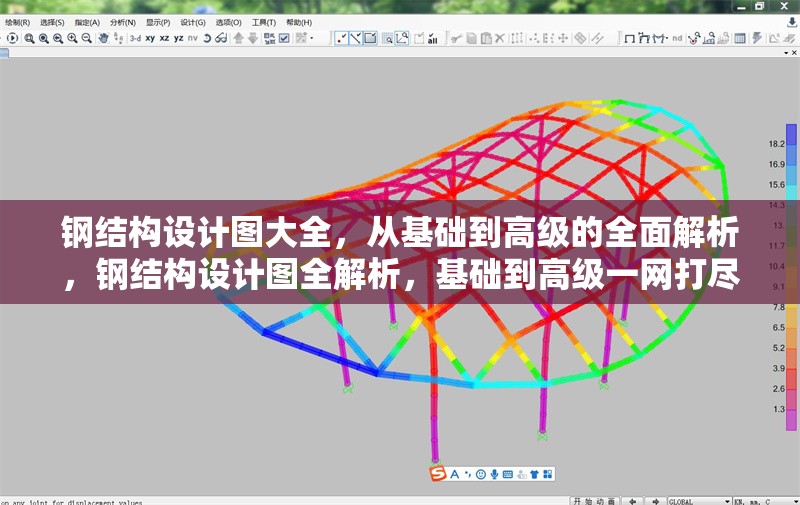Click the cyan legend band near 15.6
Screen dimensions: 800x505
pyautogui.click(x=791, y=193)
